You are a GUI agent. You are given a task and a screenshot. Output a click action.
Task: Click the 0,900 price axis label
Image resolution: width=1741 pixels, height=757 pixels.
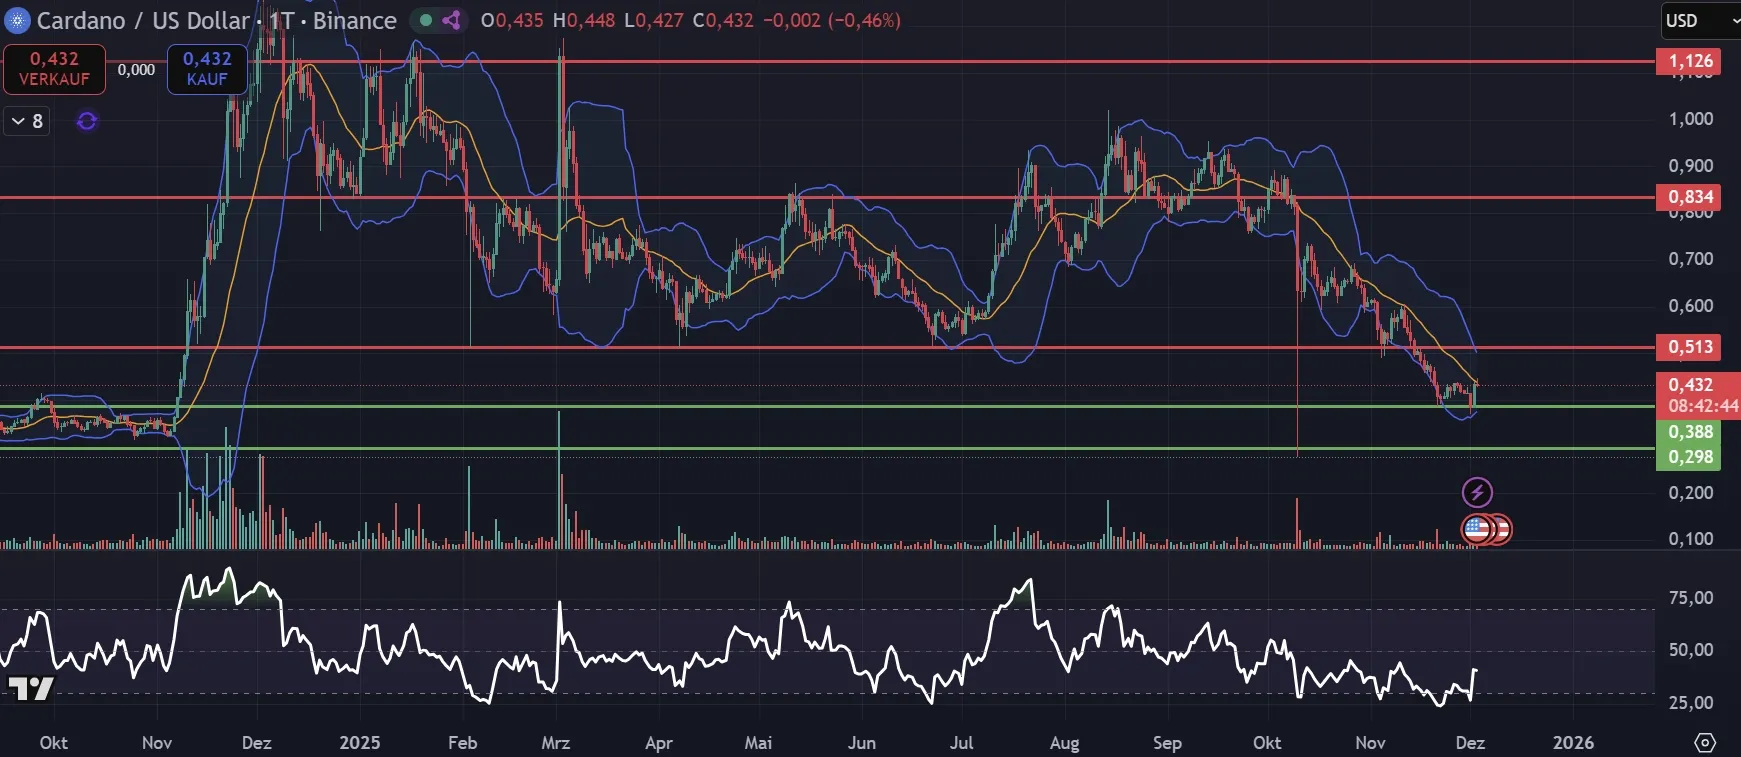click(x=1691, y=166)
